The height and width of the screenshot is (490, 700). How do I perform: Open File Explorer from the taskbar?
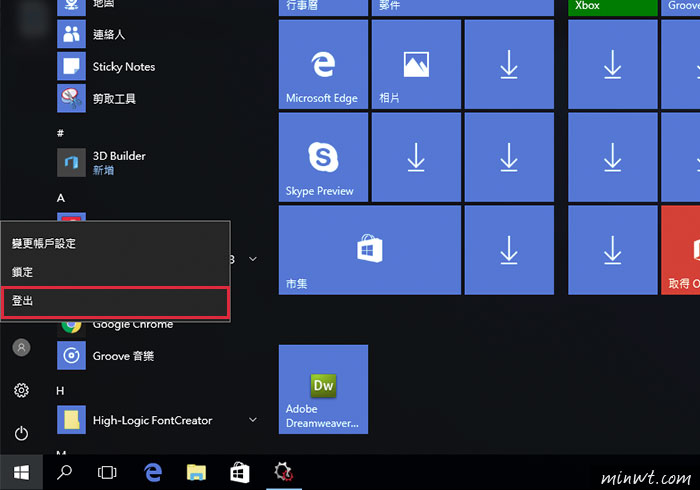pyautogui.click(x=196, y=472)
